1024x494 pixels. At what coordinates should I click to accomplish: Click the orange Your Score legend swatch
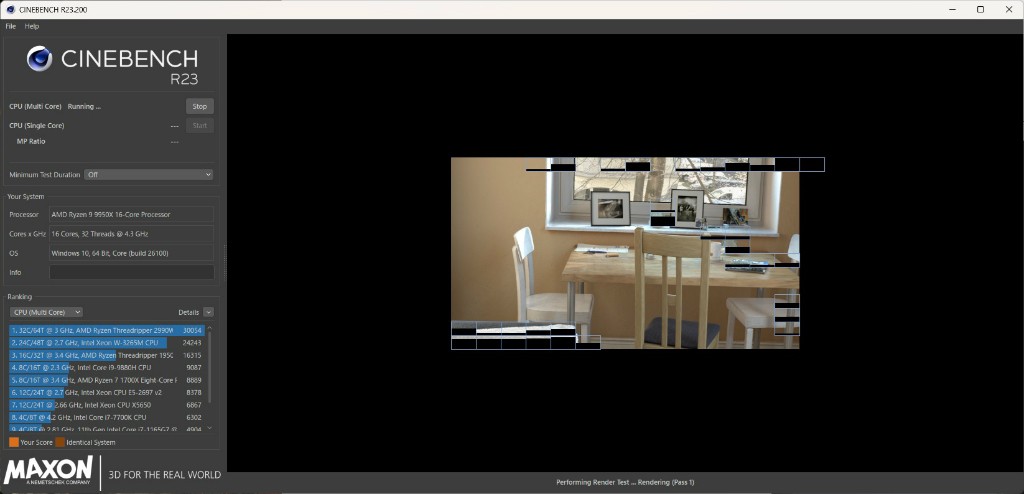click(14, 442)
